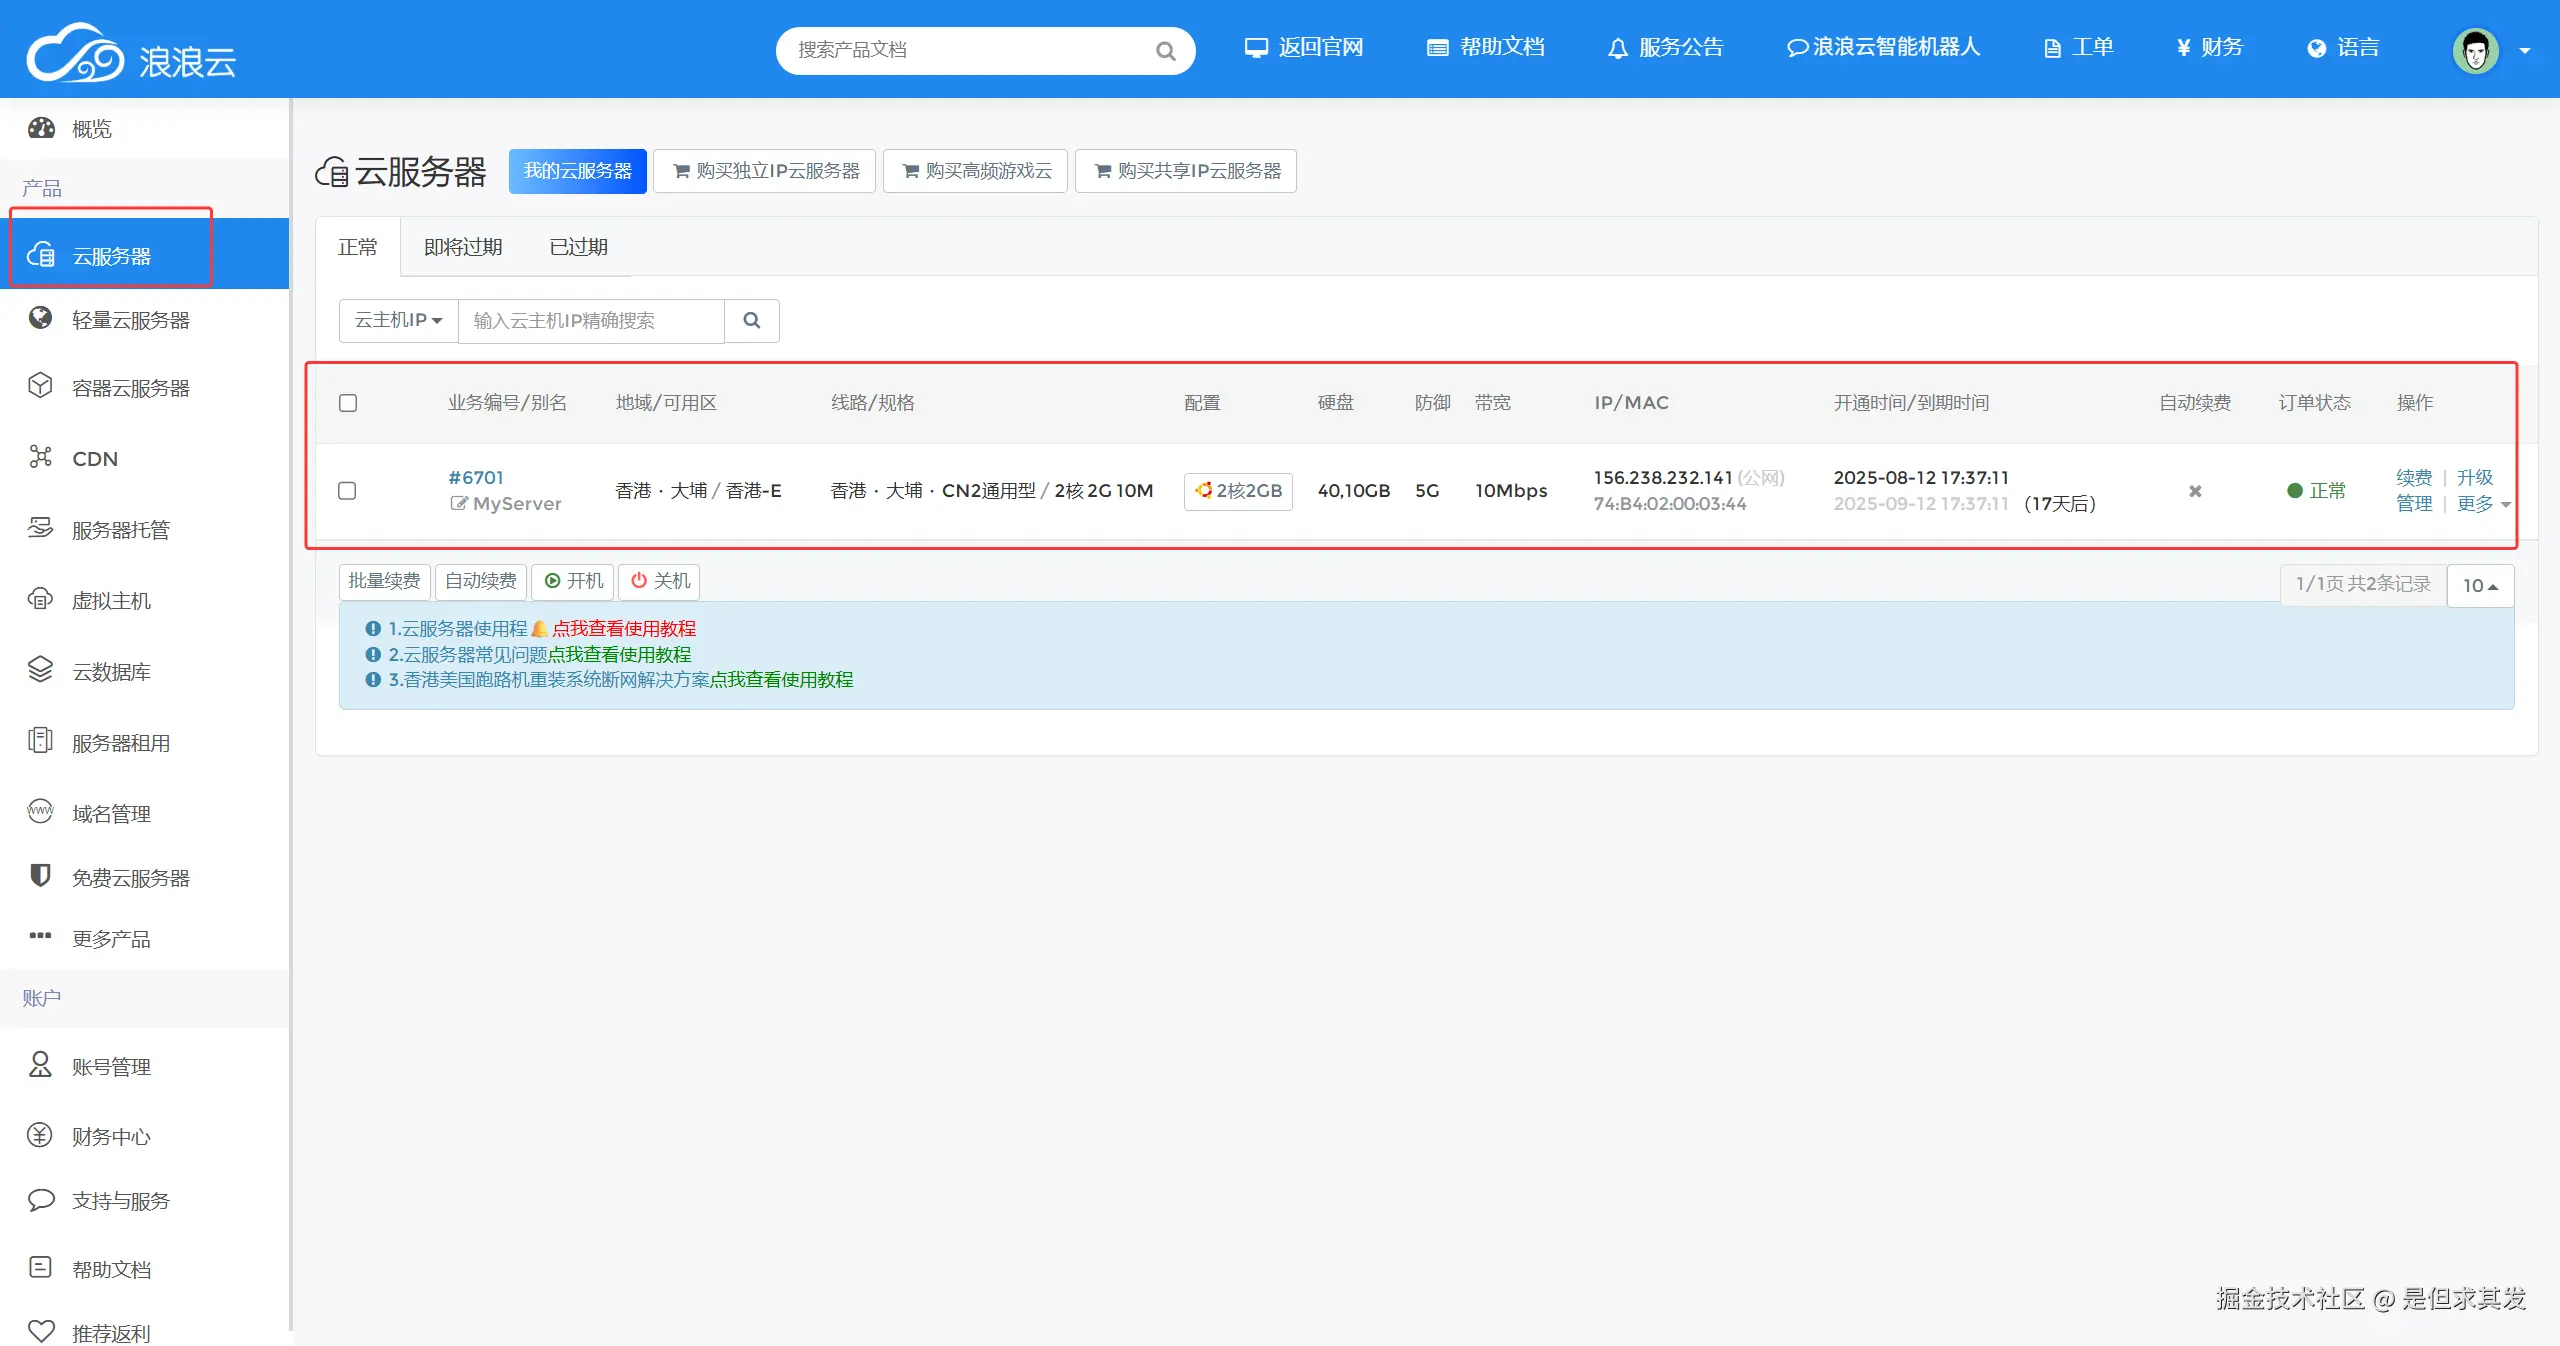Click the 购买独立IP云服务器 button

pos(765,171)
